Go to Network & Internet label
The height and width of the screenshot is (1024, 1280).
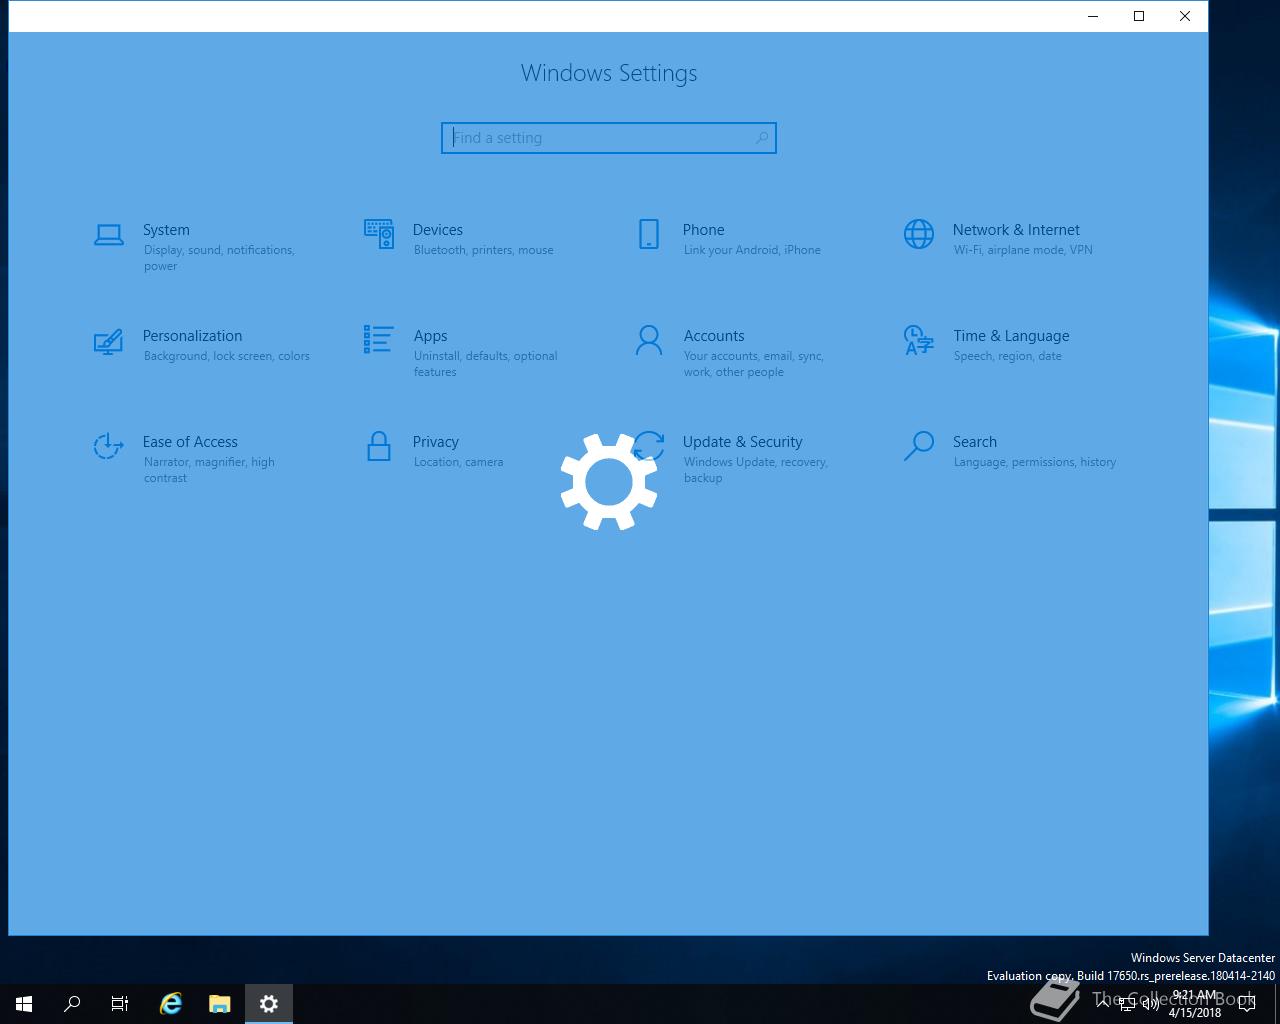tap(1016, 230)
